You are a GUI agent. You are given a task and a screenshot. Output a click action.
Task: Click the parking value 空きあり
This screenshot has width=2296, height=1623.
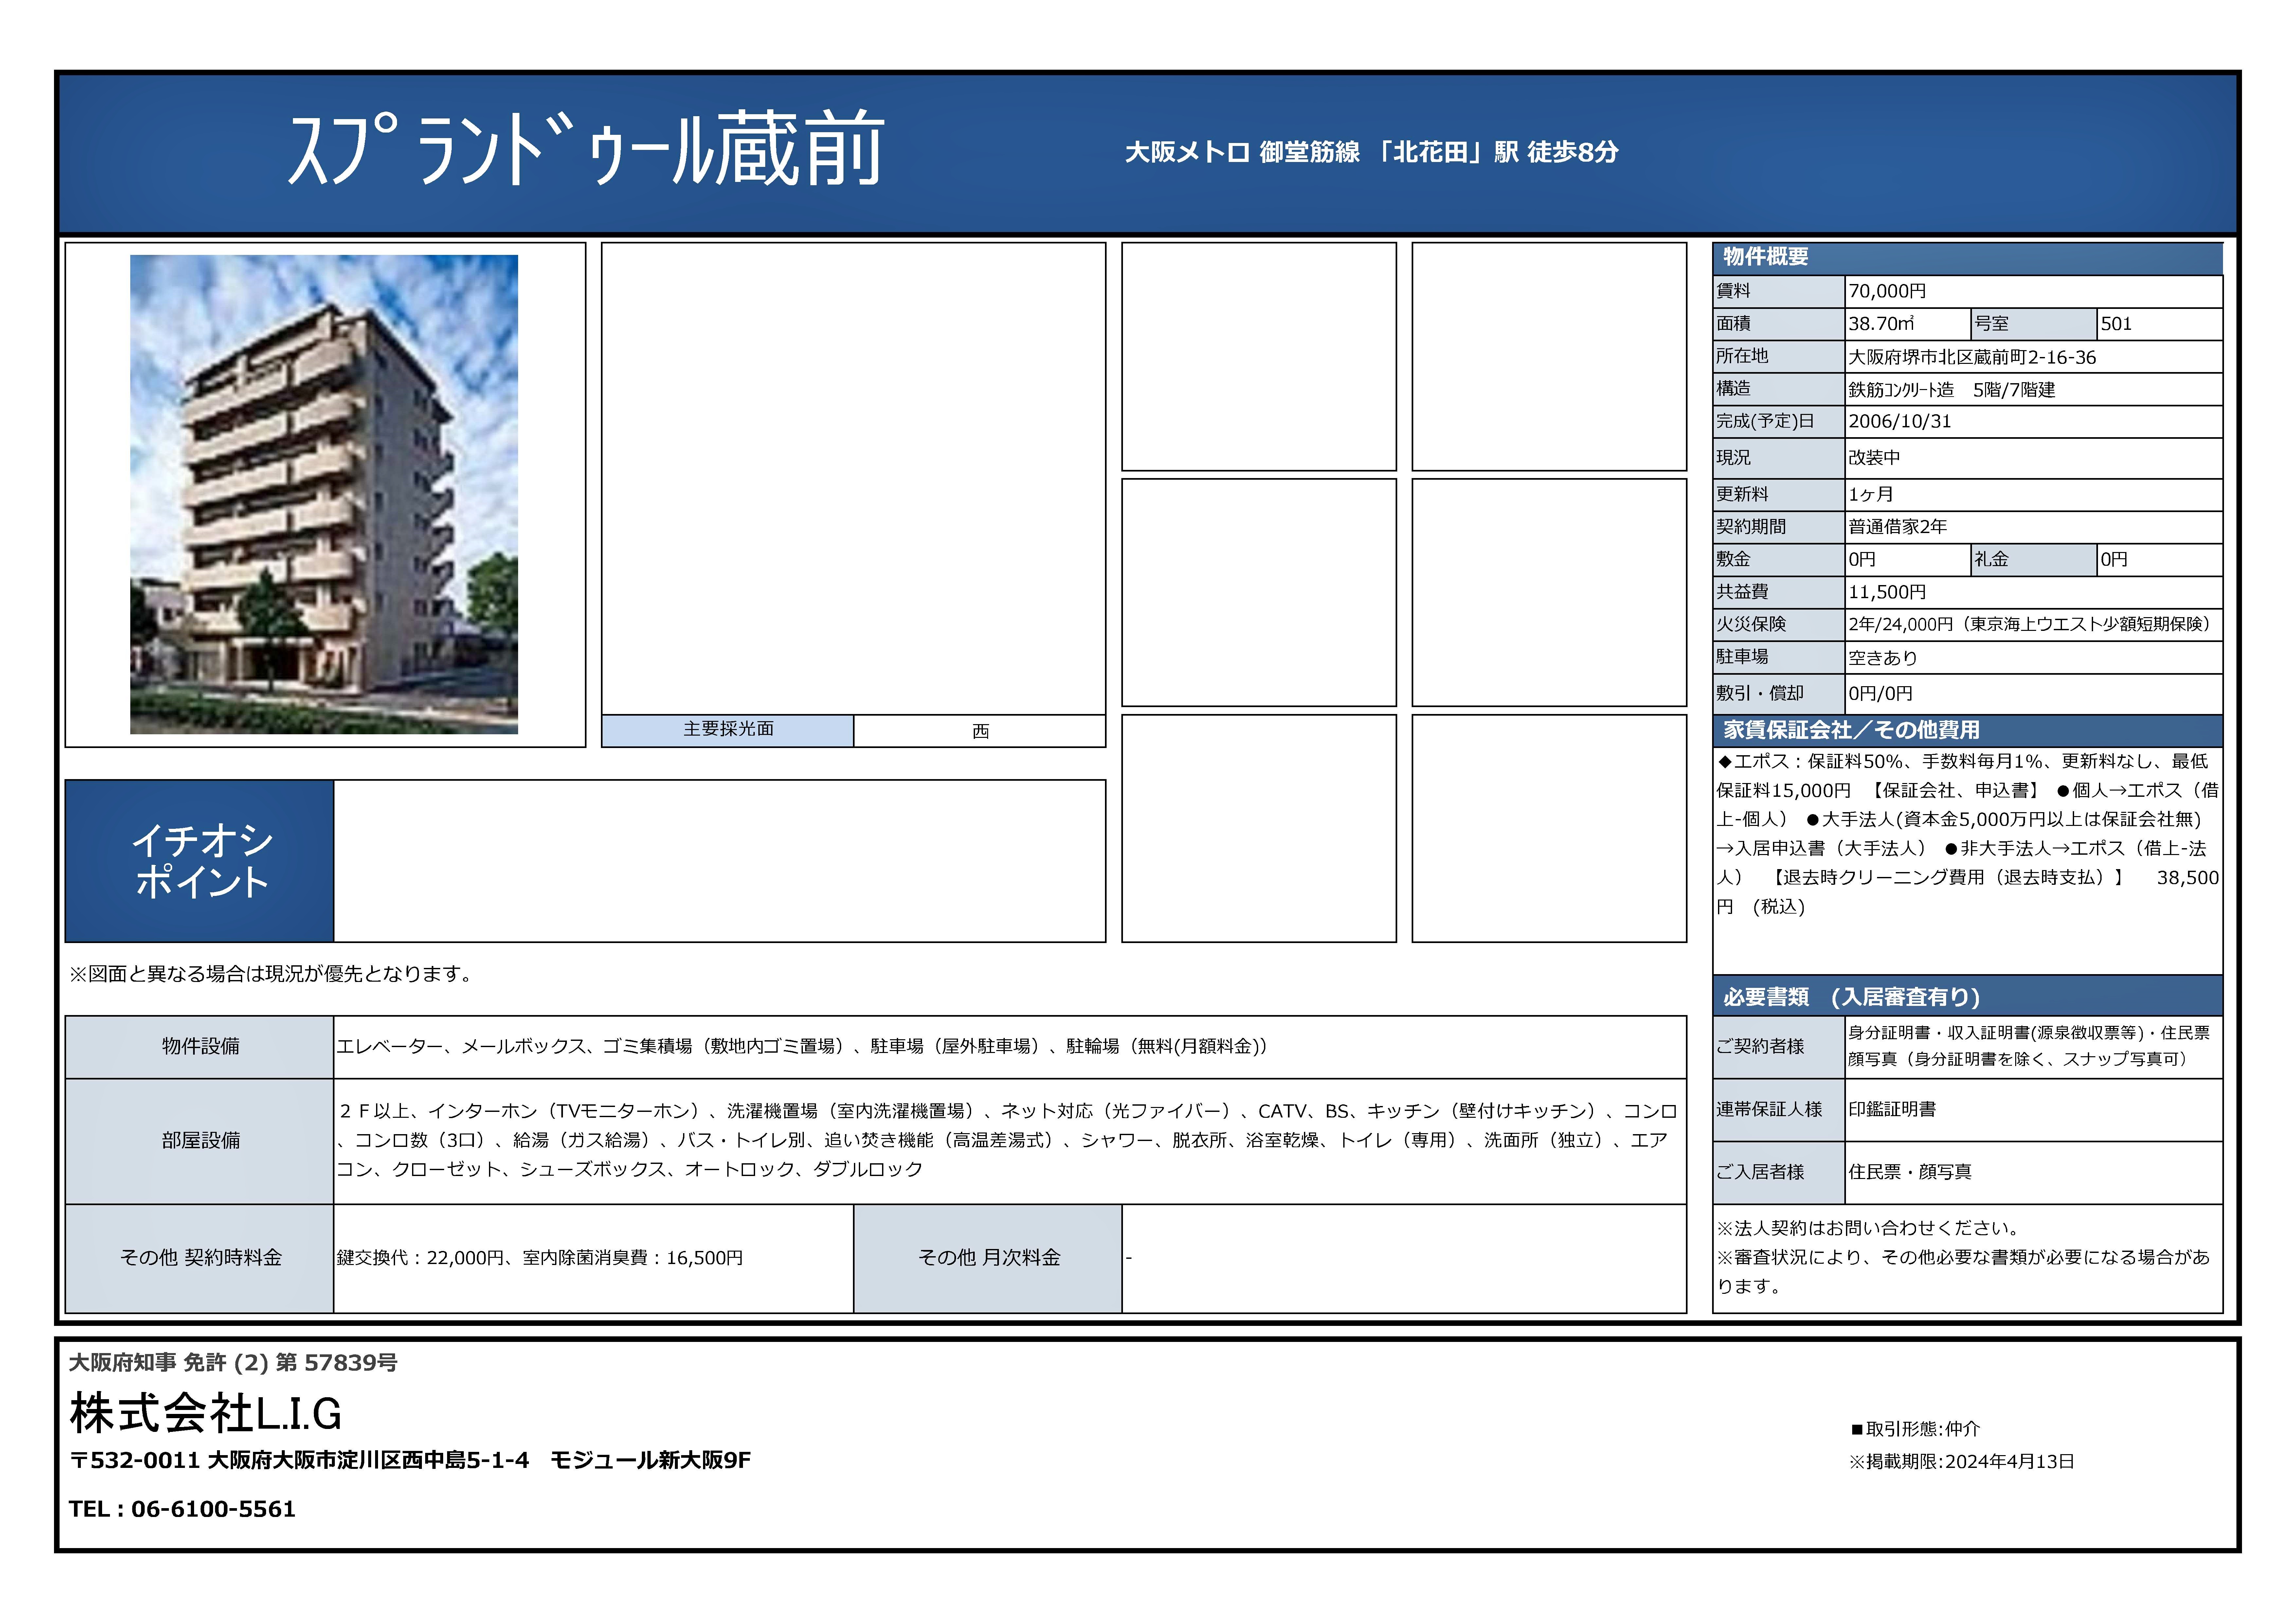[x=1883, y=658]
